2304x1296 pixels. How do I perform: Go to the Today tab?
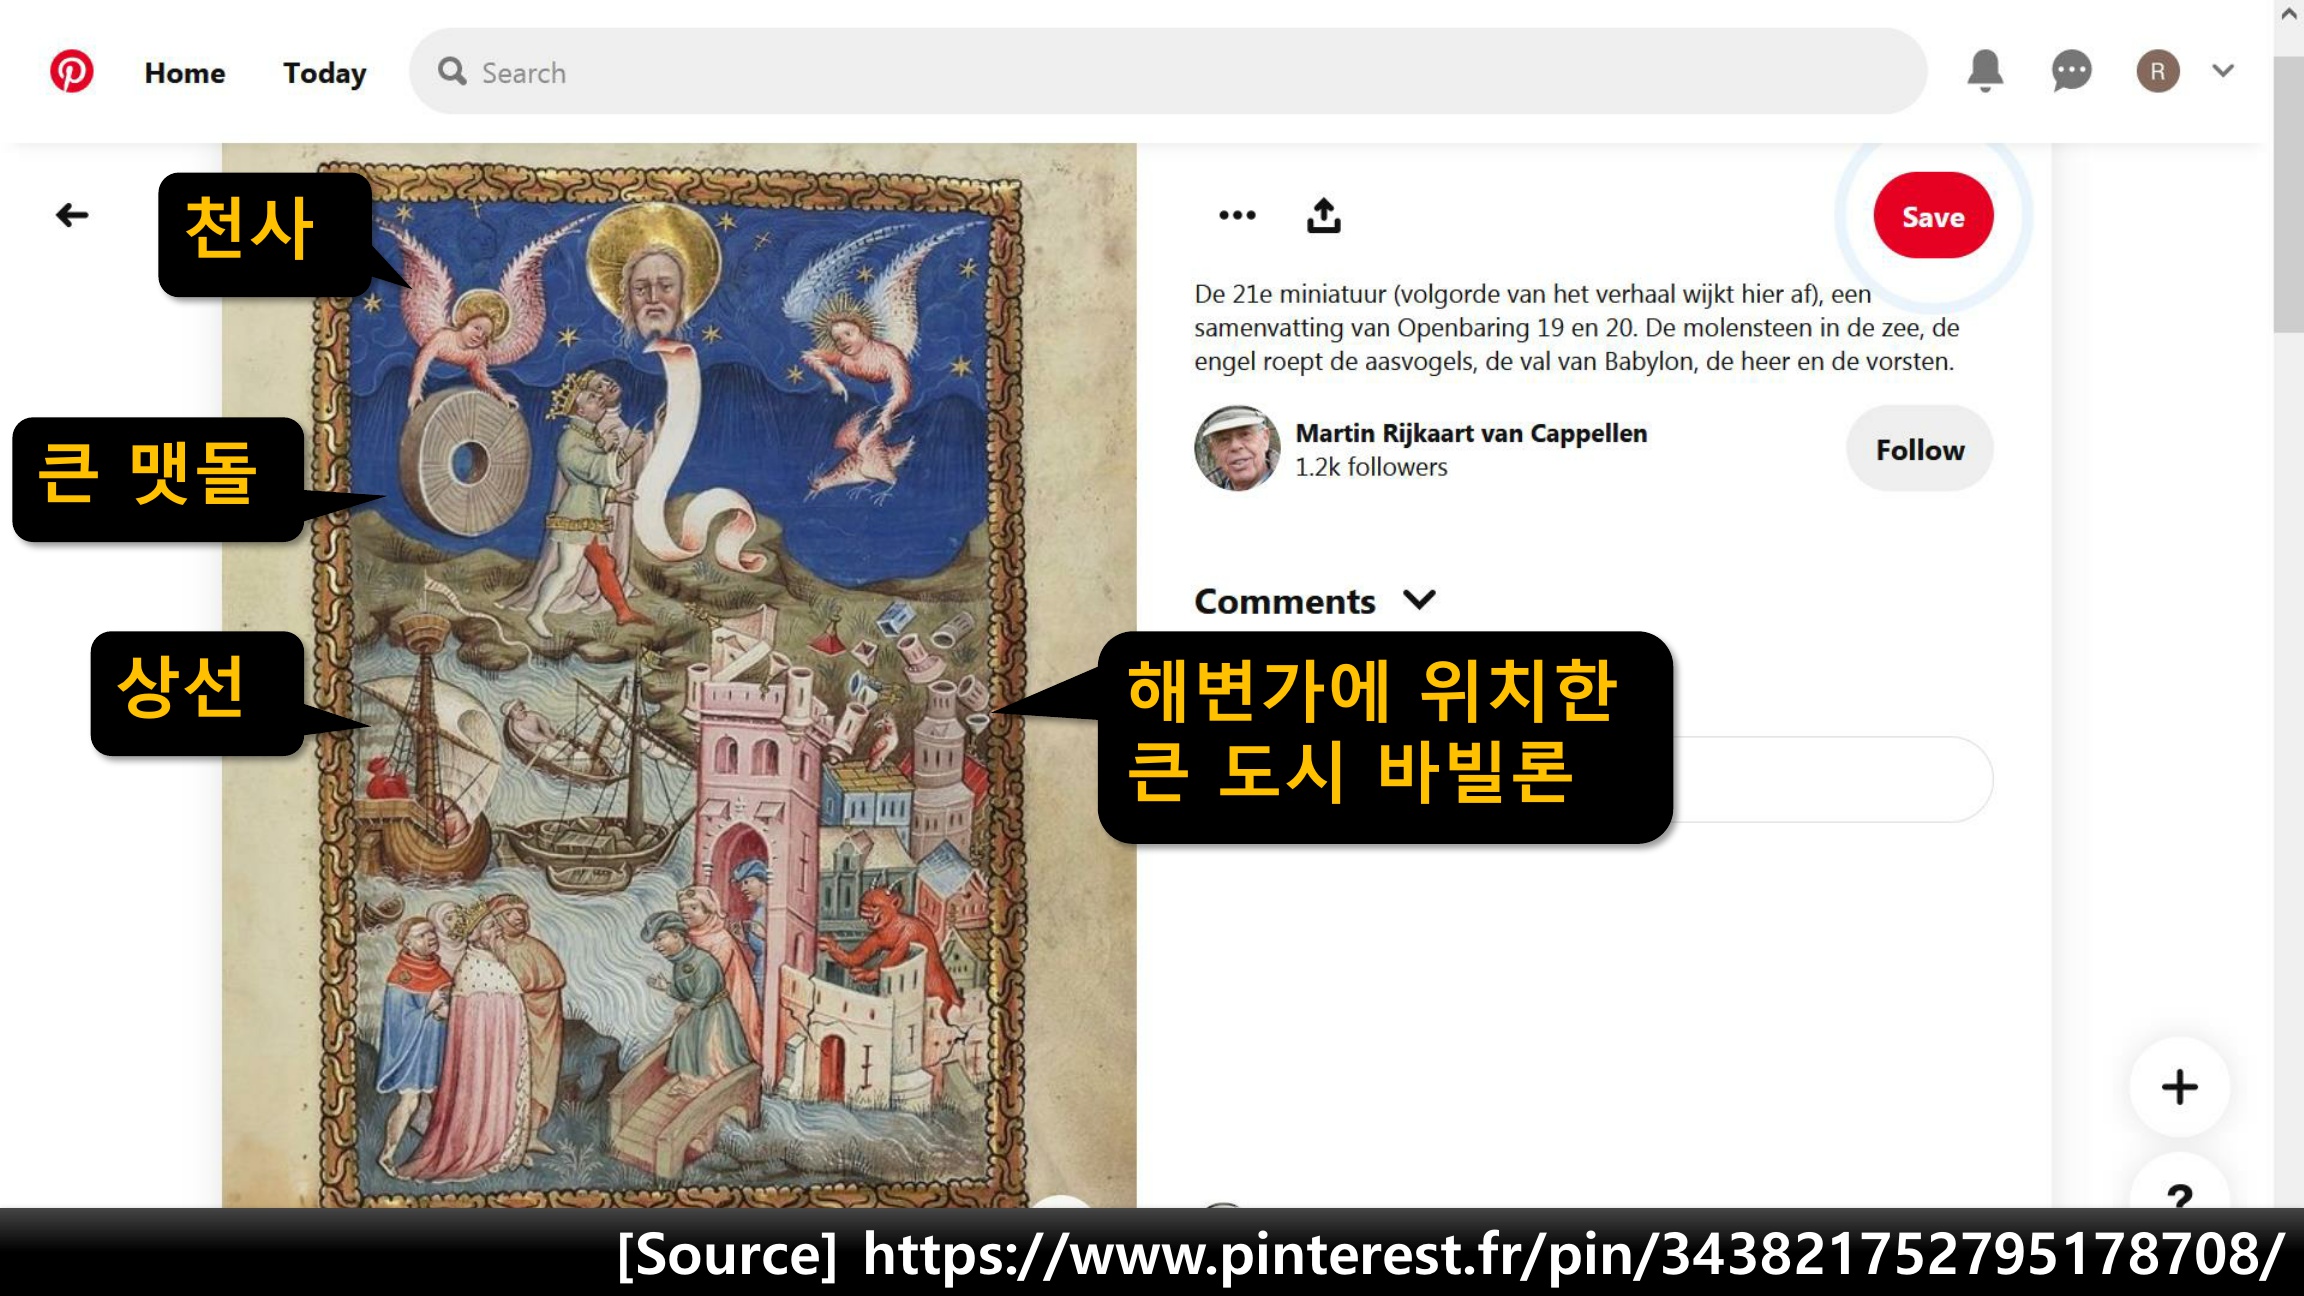pyautogui.click(x=325, y=73)
